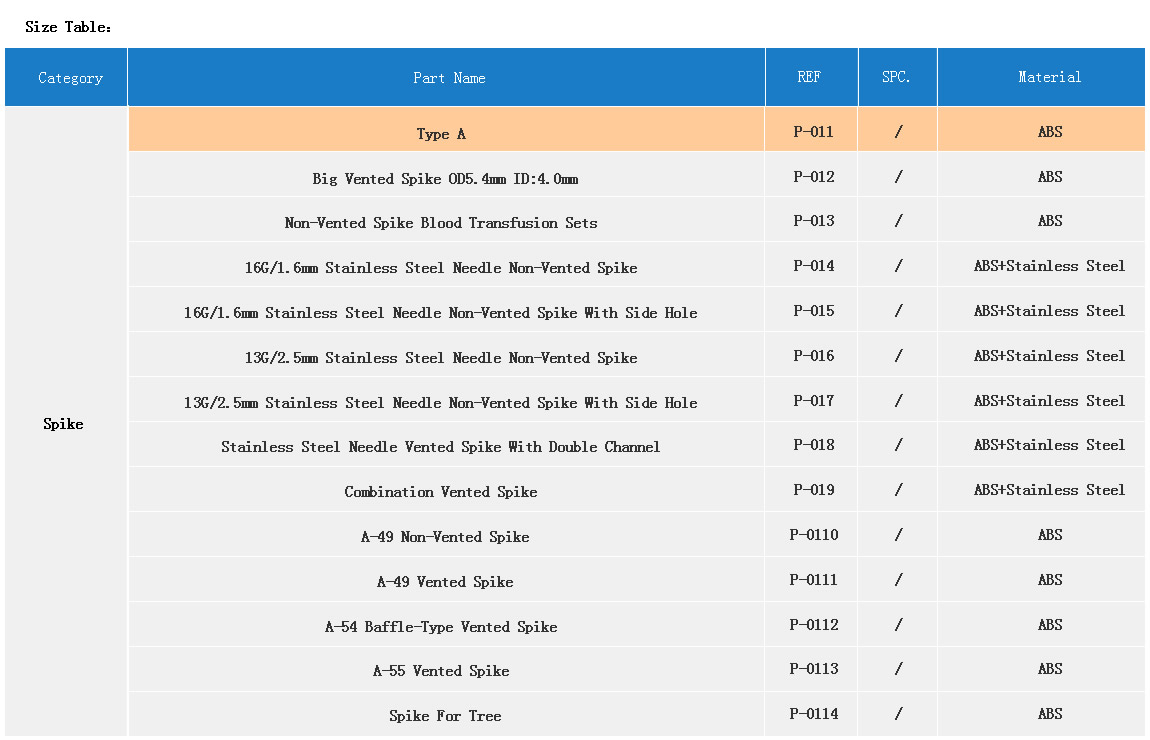
Task: Select the REF column header
Action: [810, 77]
